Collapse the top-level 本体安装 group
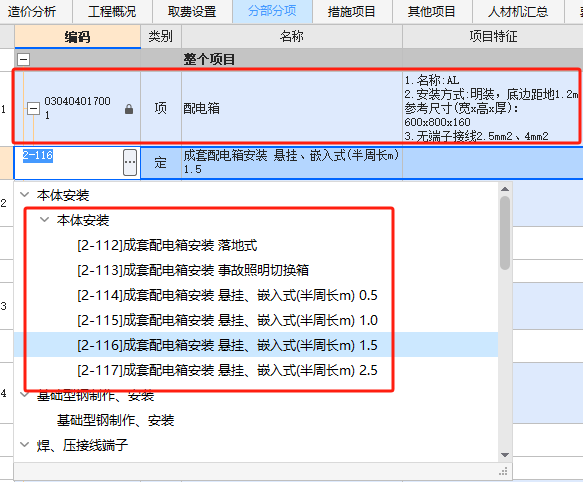The image size is (583, 482). click(25, 195)
